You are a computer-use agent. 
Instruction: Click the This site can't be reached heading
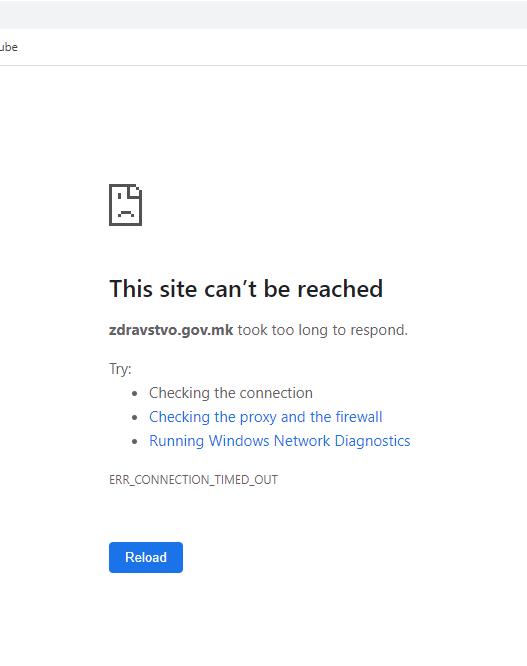pyautogui.click(x=246, y=289)
